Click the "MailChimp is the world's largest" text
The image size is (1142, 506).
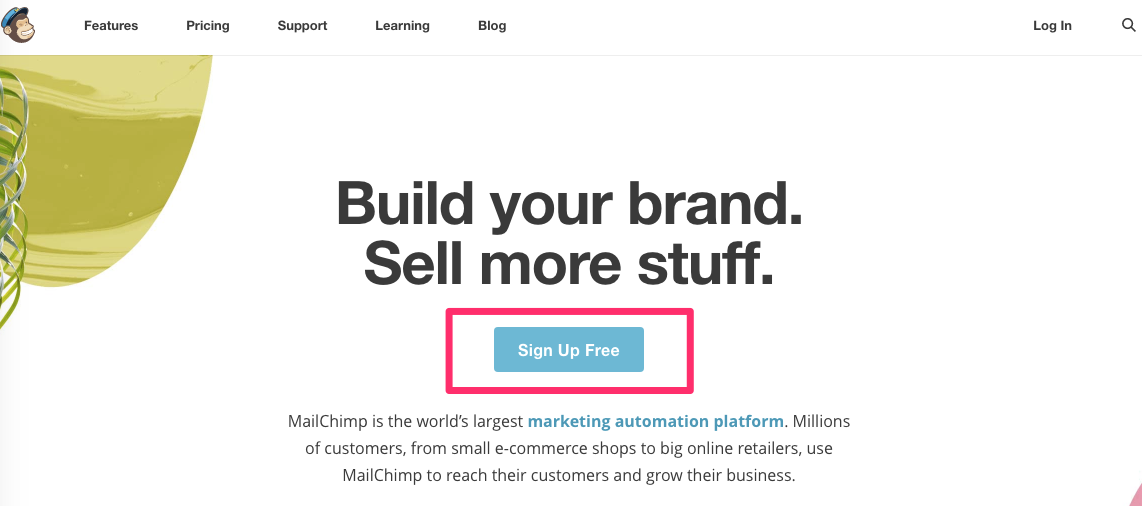point(405,421)
